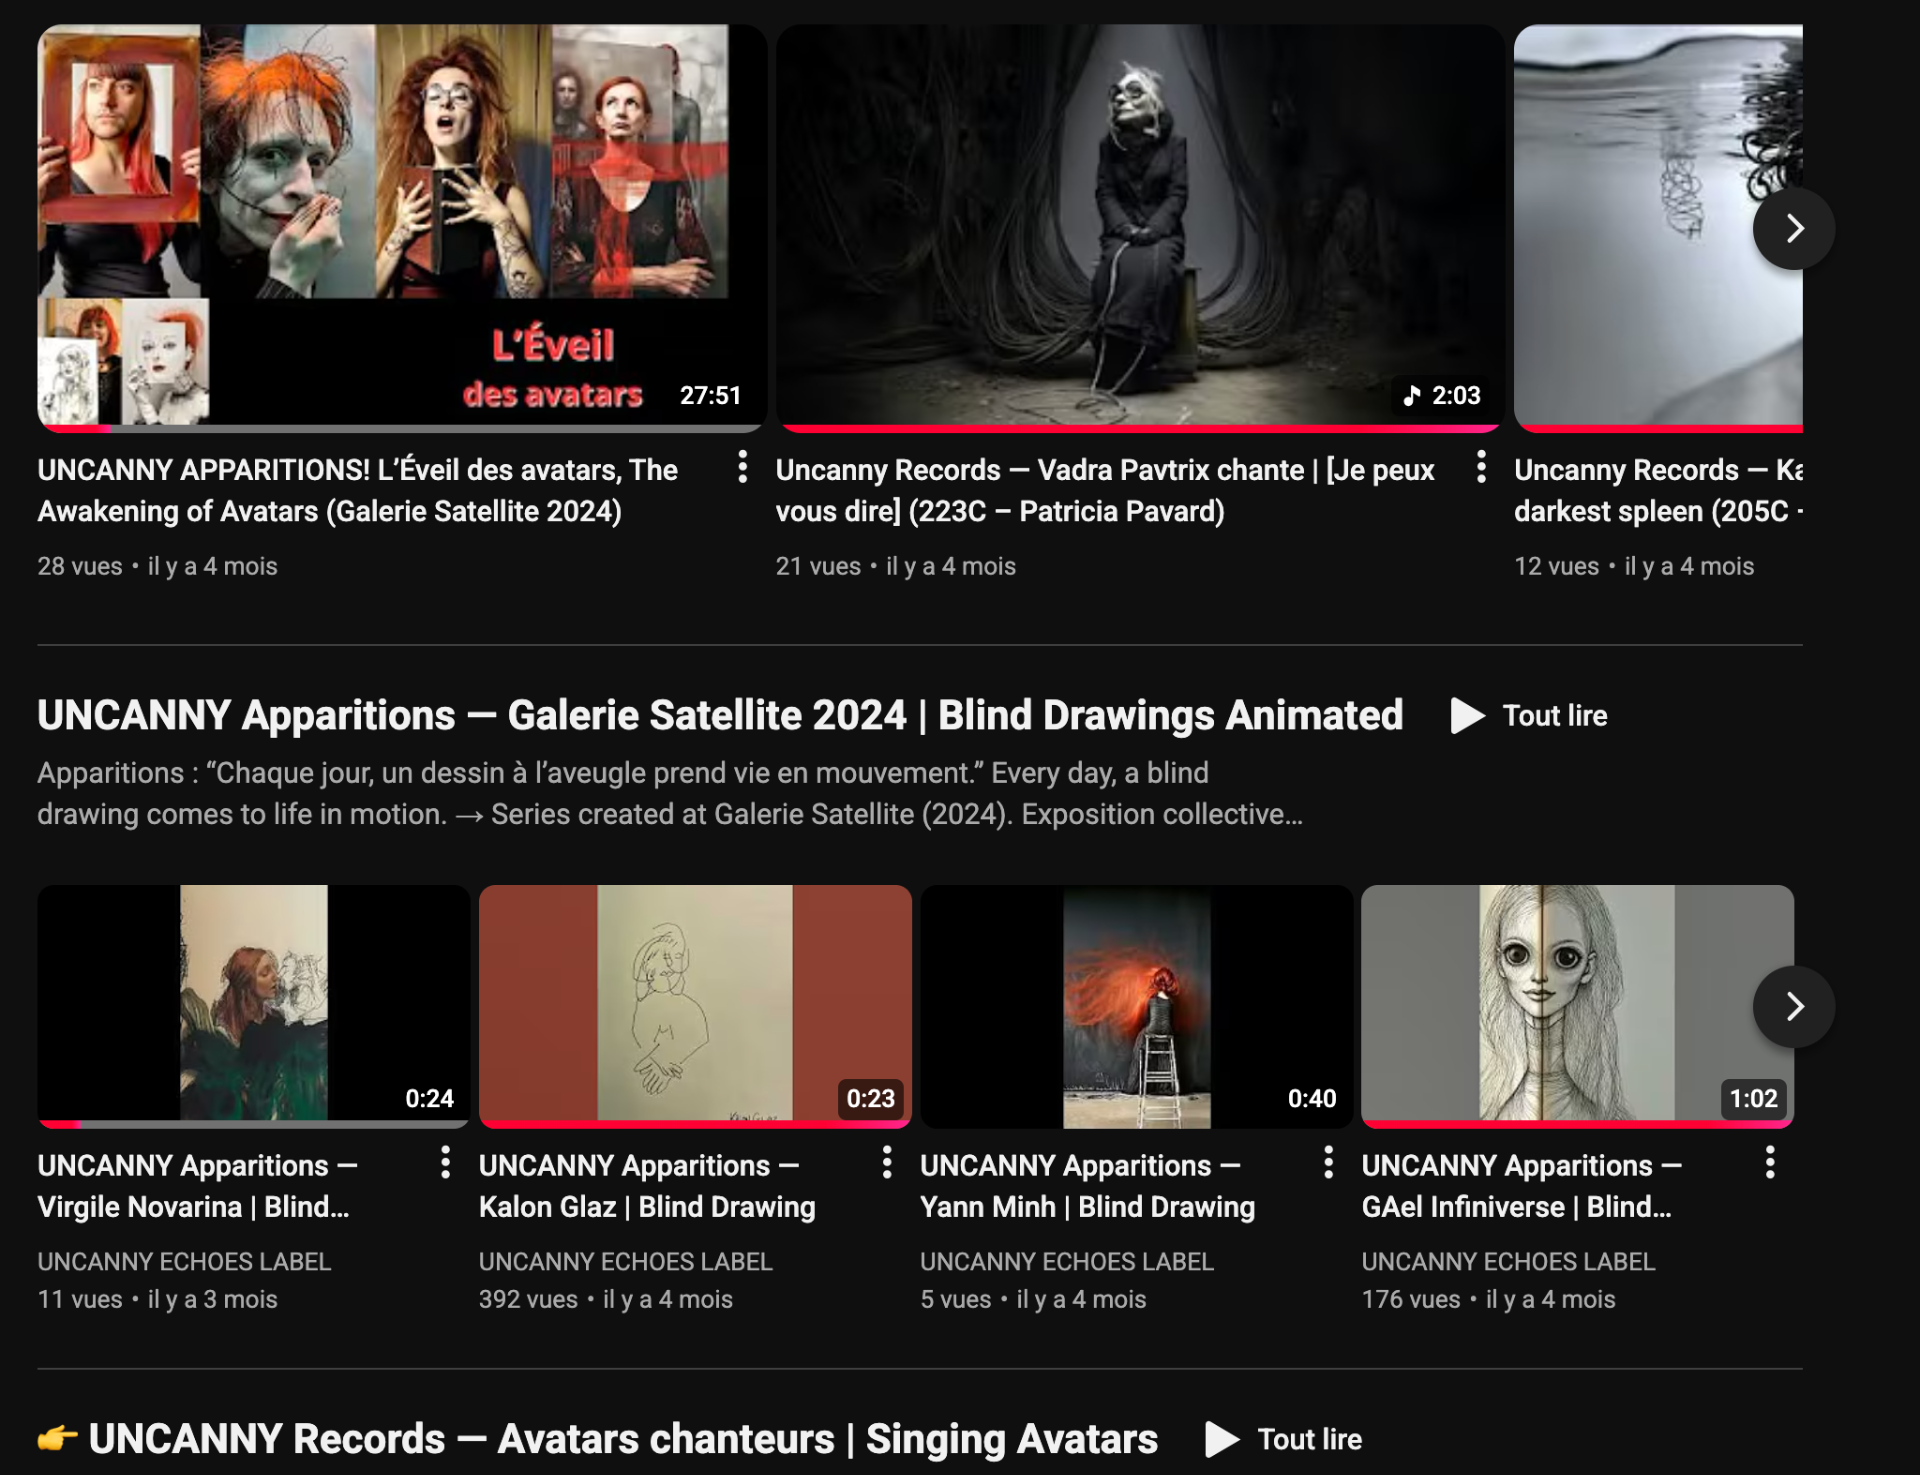Click play icon beside Blind Drawings Animated title
The height and width of the screenshot is (1475, 1920).
1467,716
